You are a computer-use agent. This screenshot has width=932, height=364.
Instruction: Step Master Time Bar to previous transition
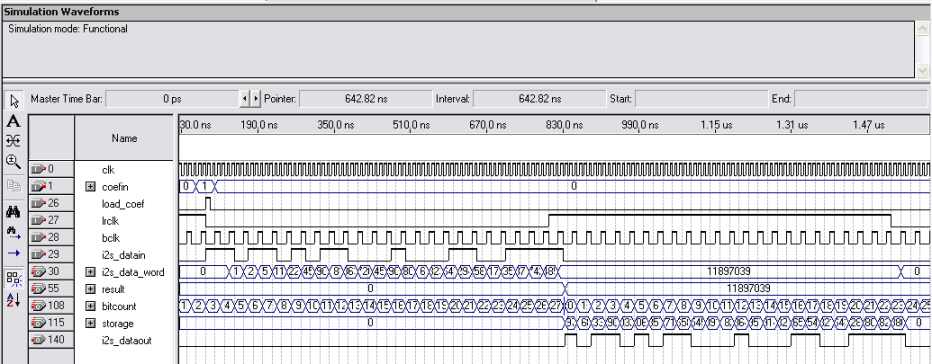[244, 98]
